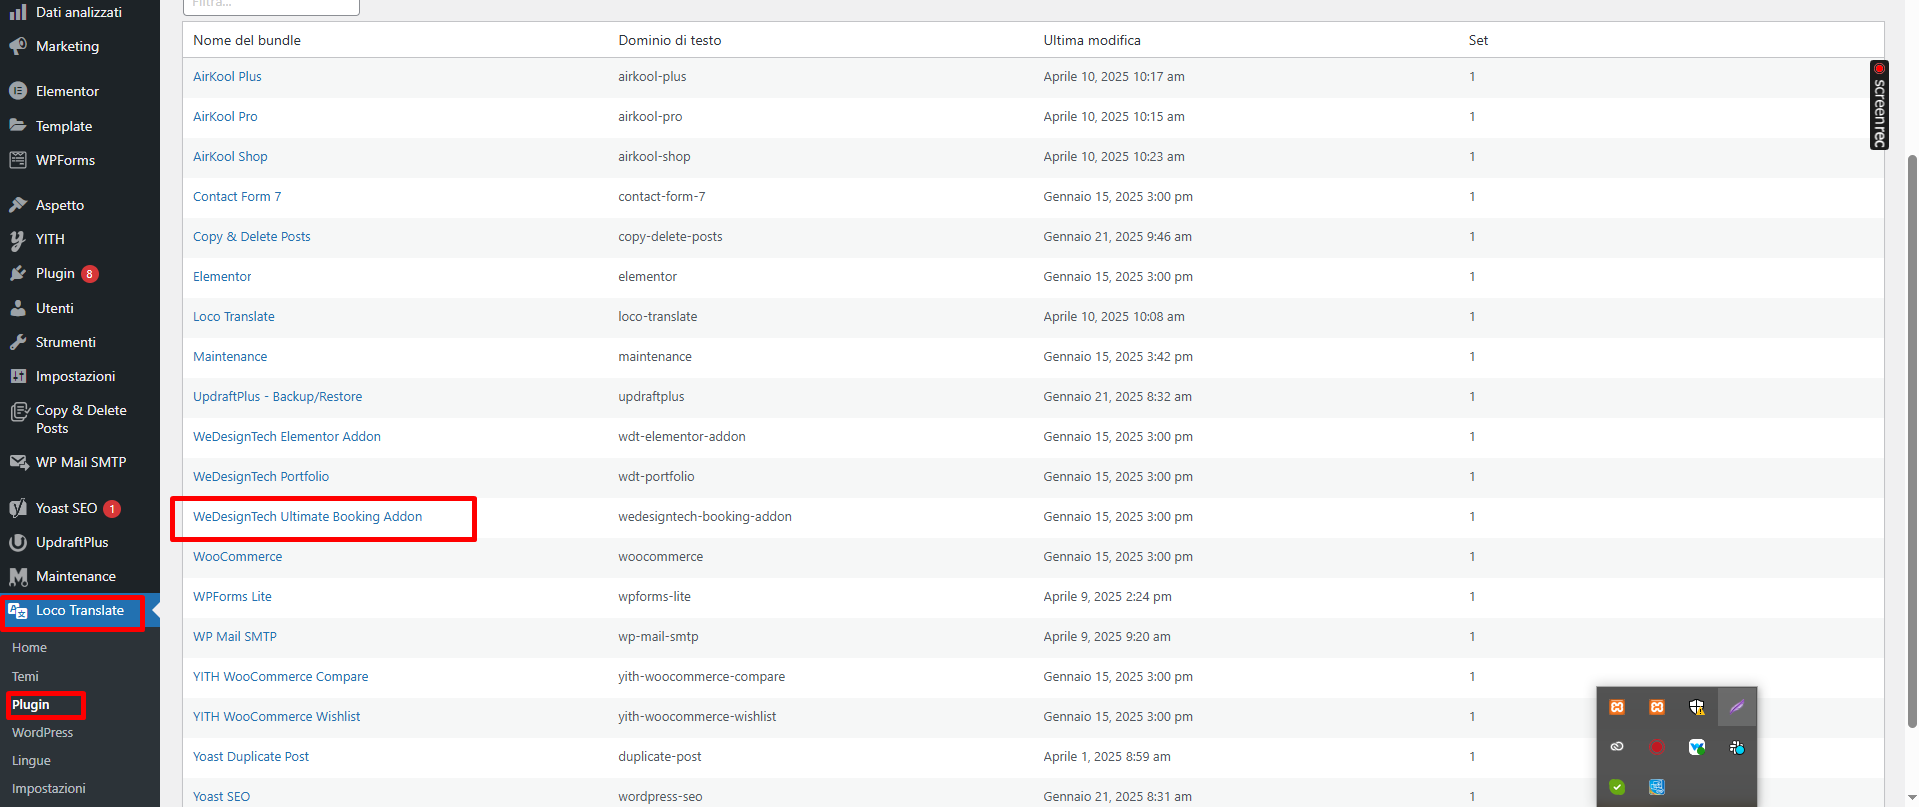Select Plugin under Loco Translate submenu
This screenshot has height=807, width=1919.
pos(31,705)
